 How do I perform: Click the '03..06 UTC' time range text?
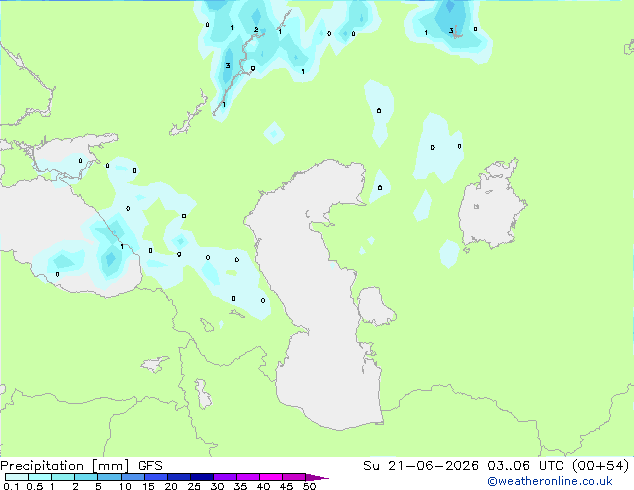point(524,466)
